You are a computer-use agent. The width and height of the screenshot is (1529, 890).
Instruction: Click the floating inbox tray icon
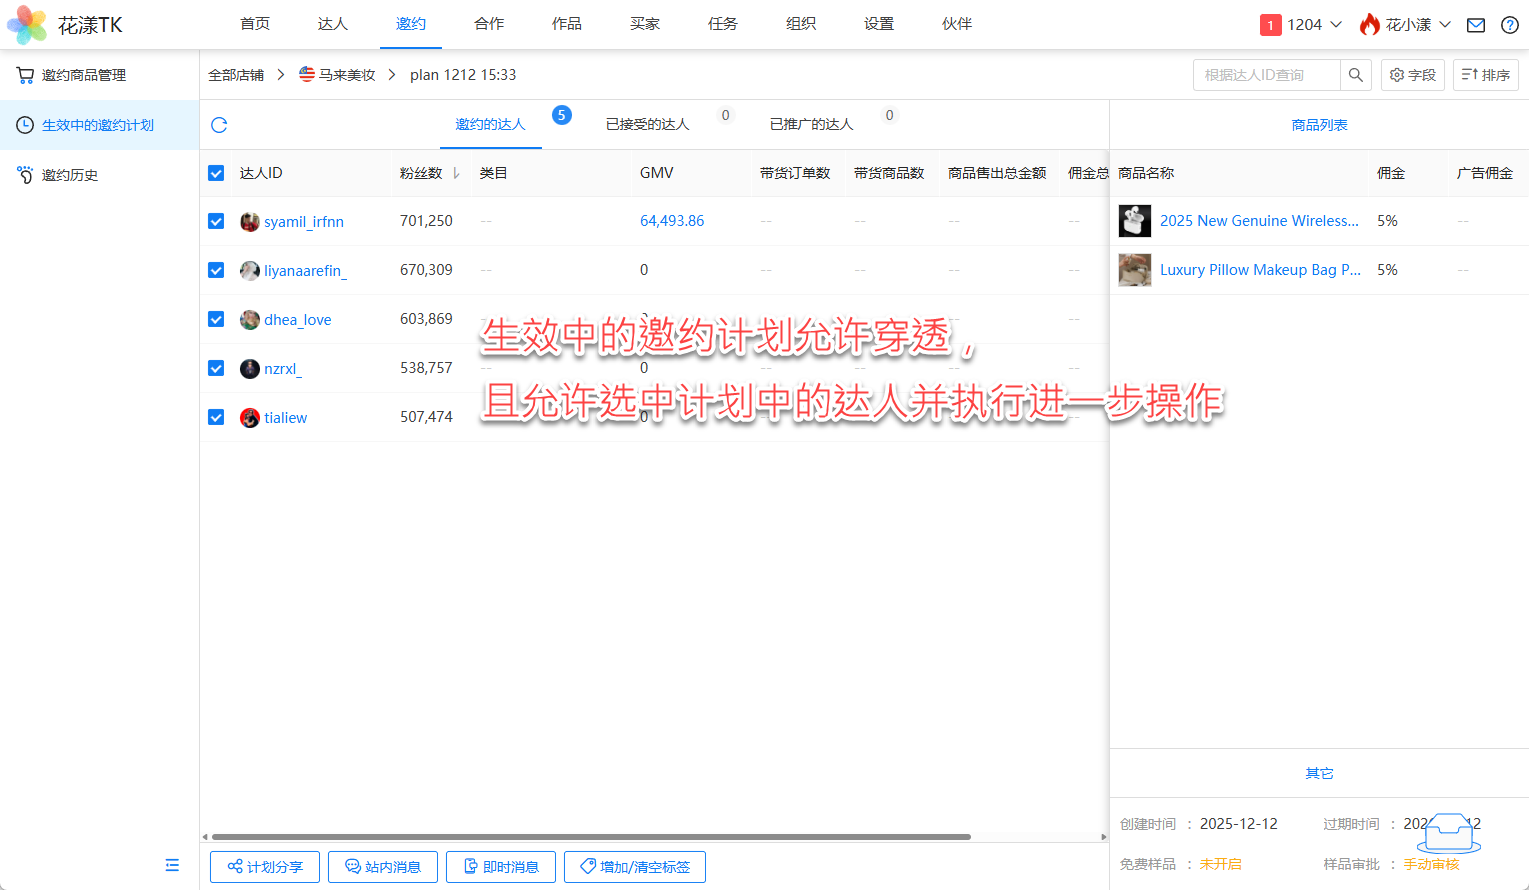coord(1448,832)
